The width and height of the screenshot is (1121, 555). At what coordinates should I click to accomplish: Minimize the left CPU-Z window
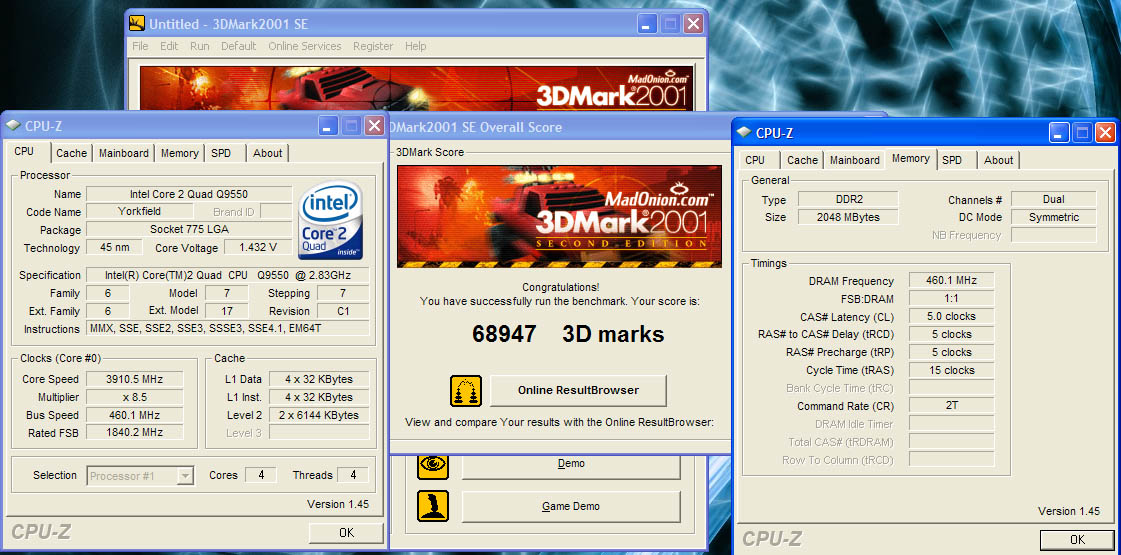tap(328, 126)
